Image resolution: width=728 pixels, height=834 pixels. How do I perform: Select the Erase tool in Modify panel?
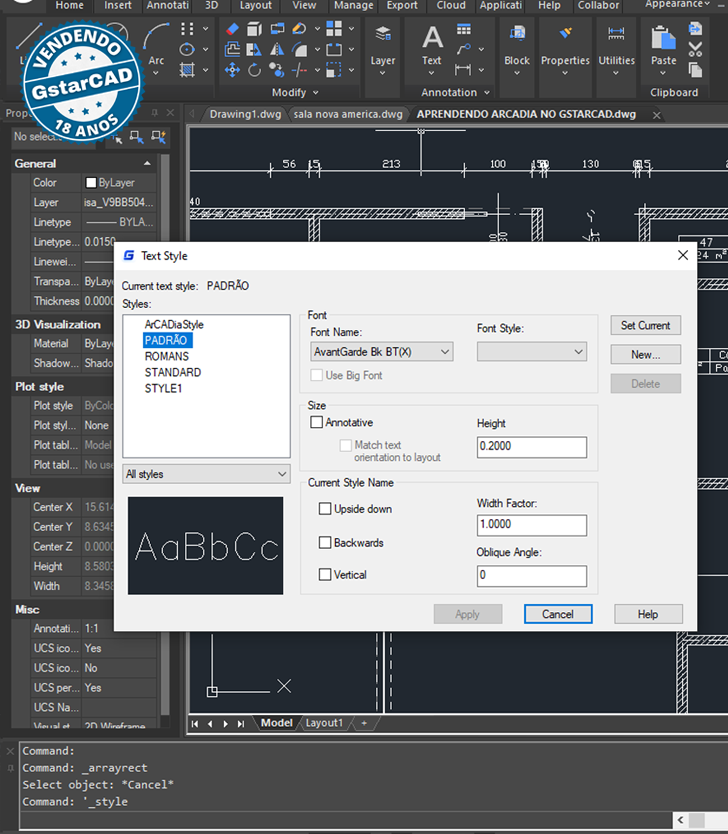click(232, 28)
